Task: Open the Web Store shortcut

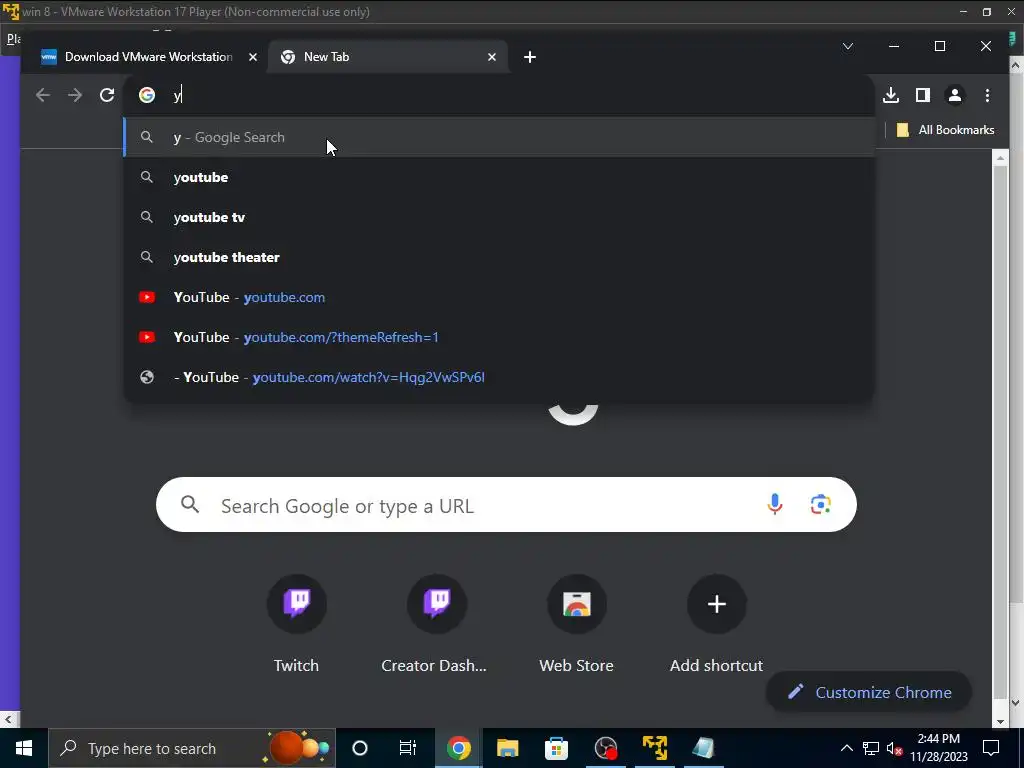Action: coord(577,624)
